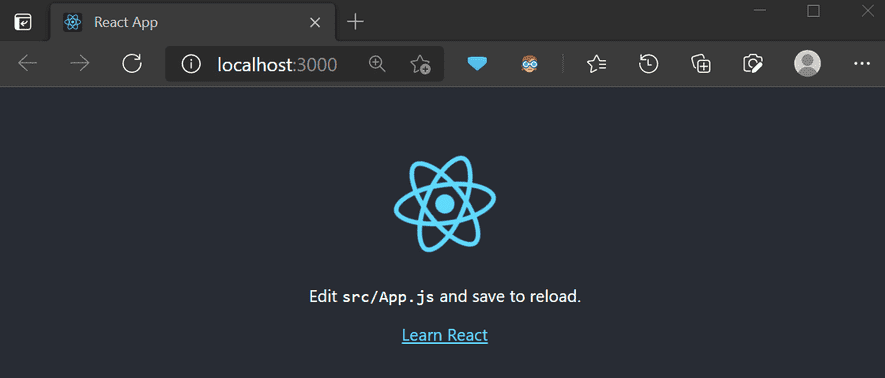Viewport: 885px width, 378px height.
Task: Click the React atom logo
Action: [x=445, y=203]
